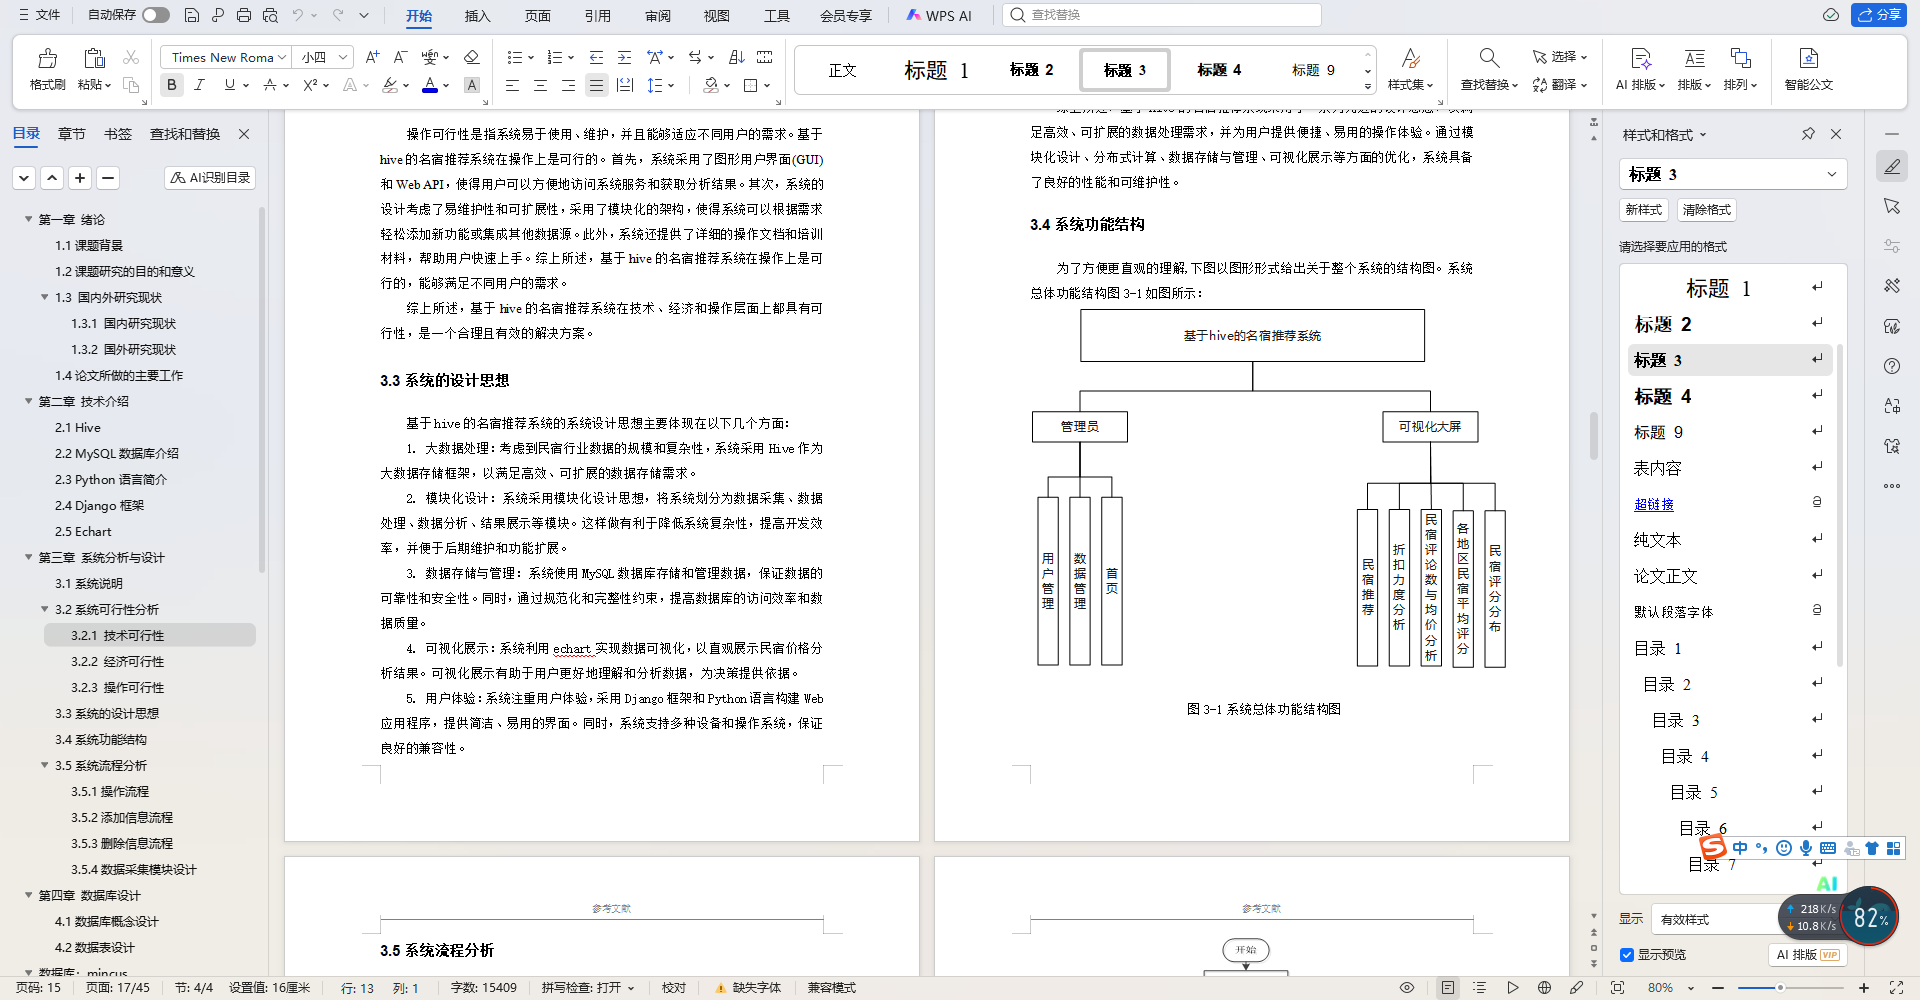Toggle italic formatting
Screen dimensions: 1920x1000
(200, 85)
